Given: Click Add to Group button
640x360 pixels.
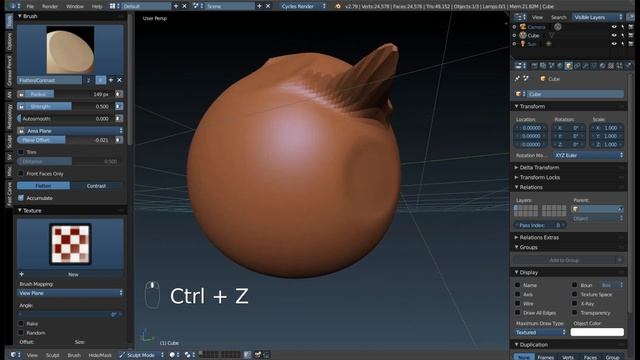Looking at the screenshot, I should 564,260.
